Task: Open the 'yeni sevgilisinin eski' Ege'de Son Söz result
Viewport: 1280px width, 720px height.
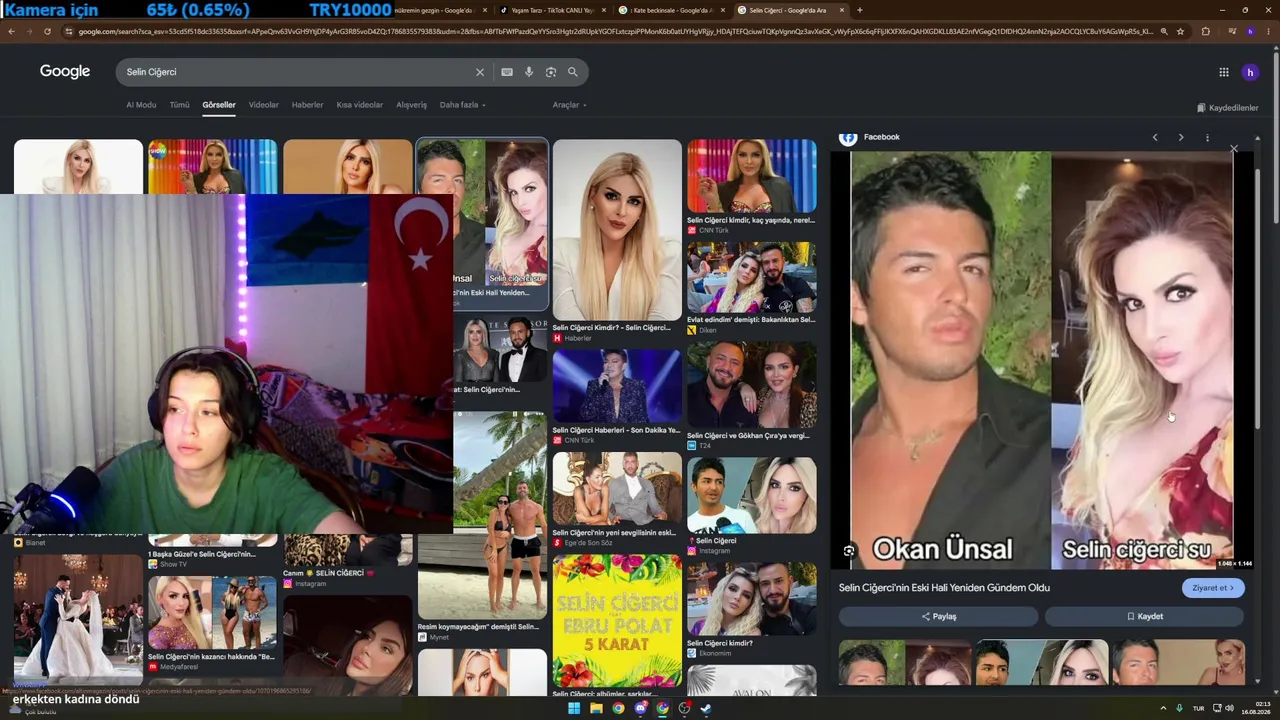Action: (x=617, y=499)
